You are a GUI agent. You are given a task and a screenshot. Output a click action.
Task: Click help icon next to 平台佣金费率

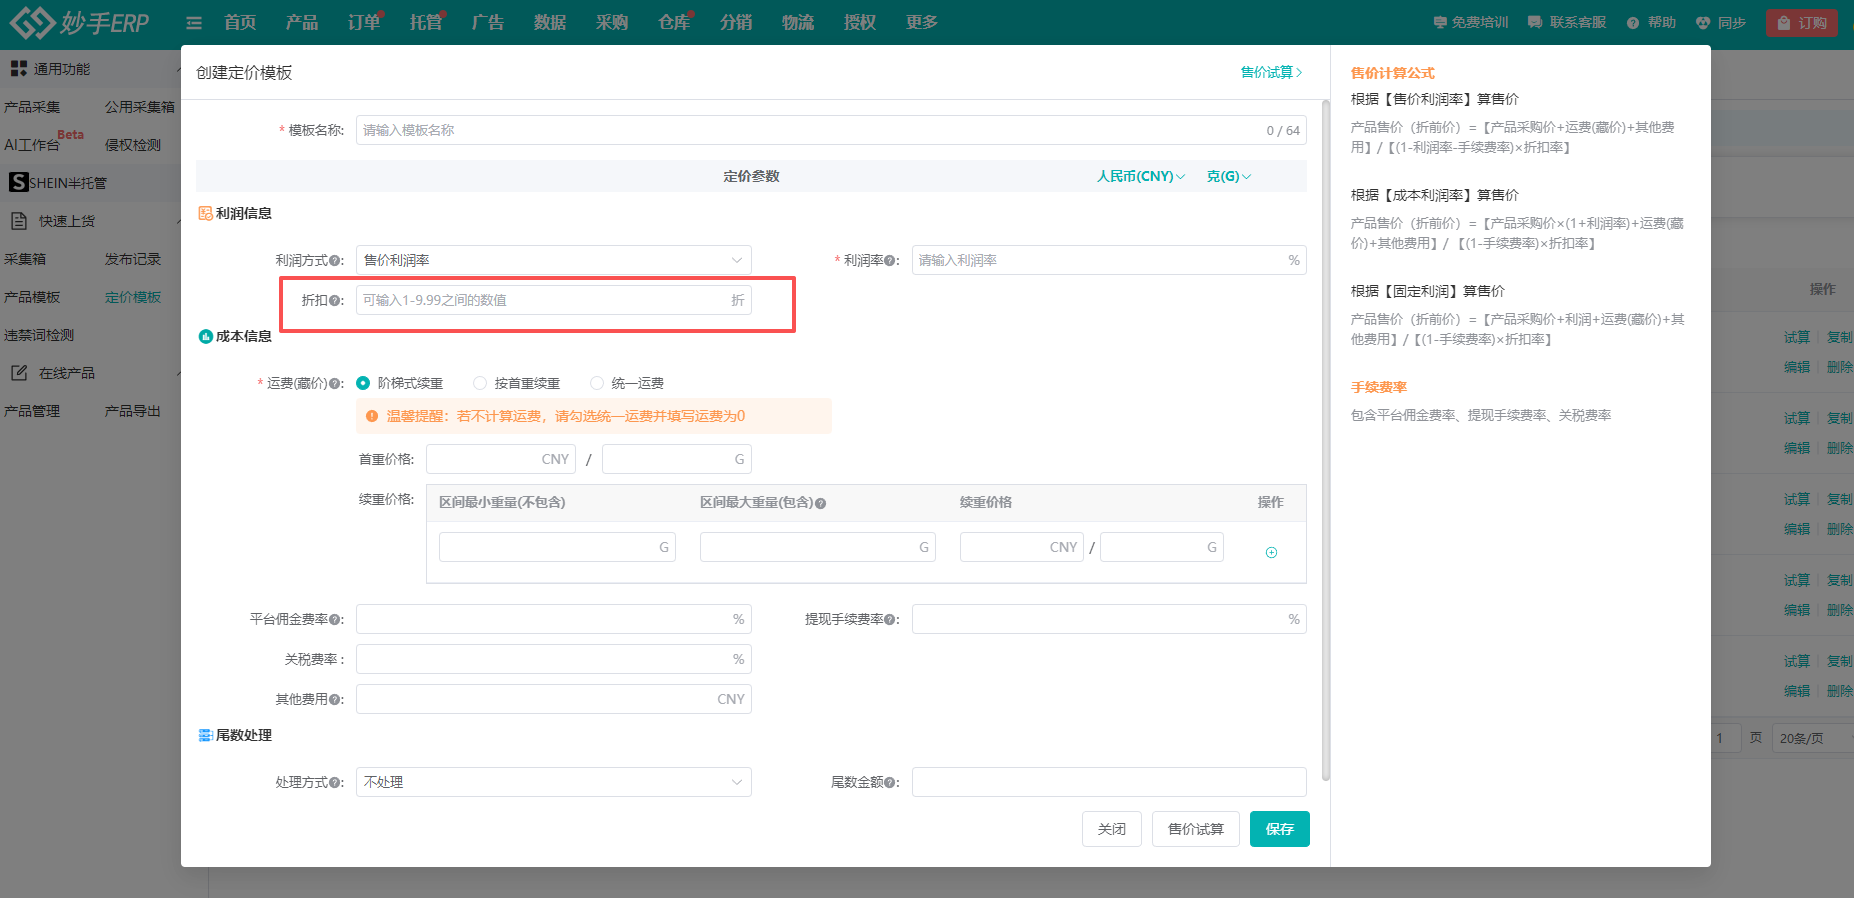point(335,620)
